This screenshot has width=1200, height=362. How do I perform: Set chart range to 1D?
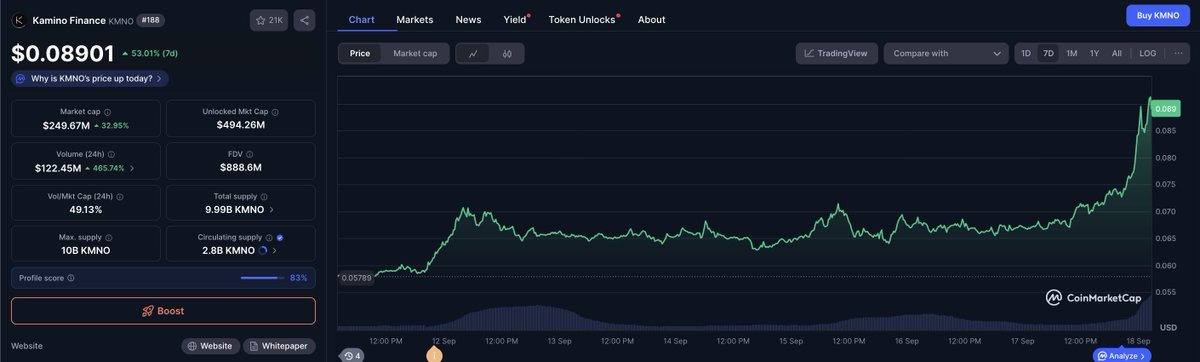[1026, 53]
